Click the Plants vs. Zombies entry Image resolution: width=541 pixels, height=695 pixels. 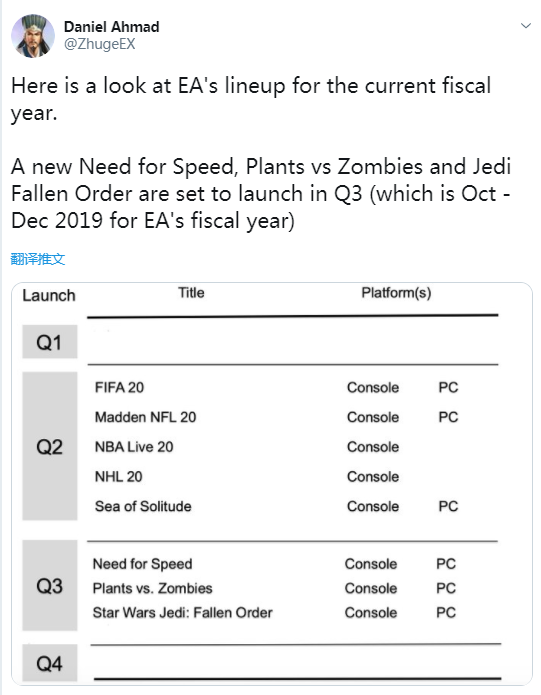coord(152,588)
